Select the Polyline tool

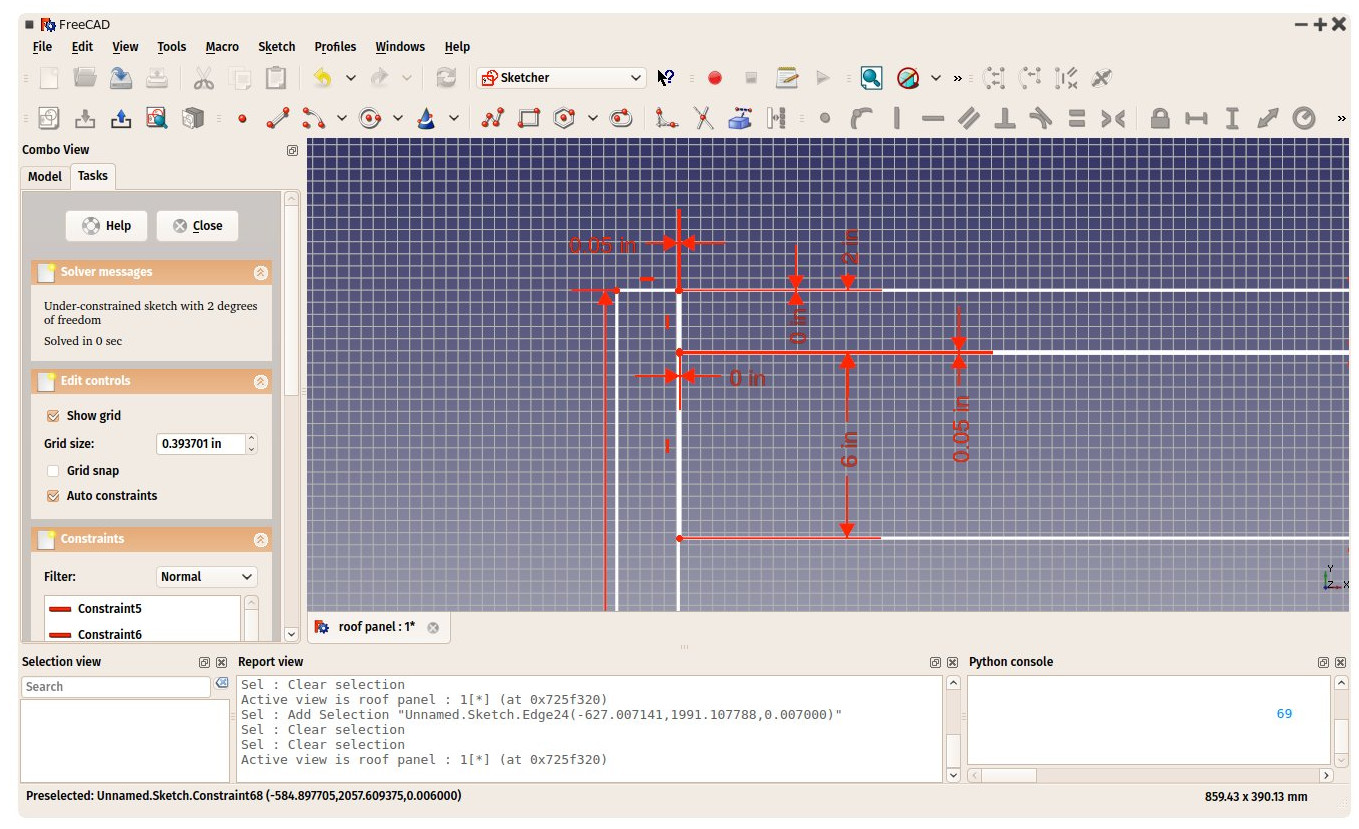click(493, 118)
